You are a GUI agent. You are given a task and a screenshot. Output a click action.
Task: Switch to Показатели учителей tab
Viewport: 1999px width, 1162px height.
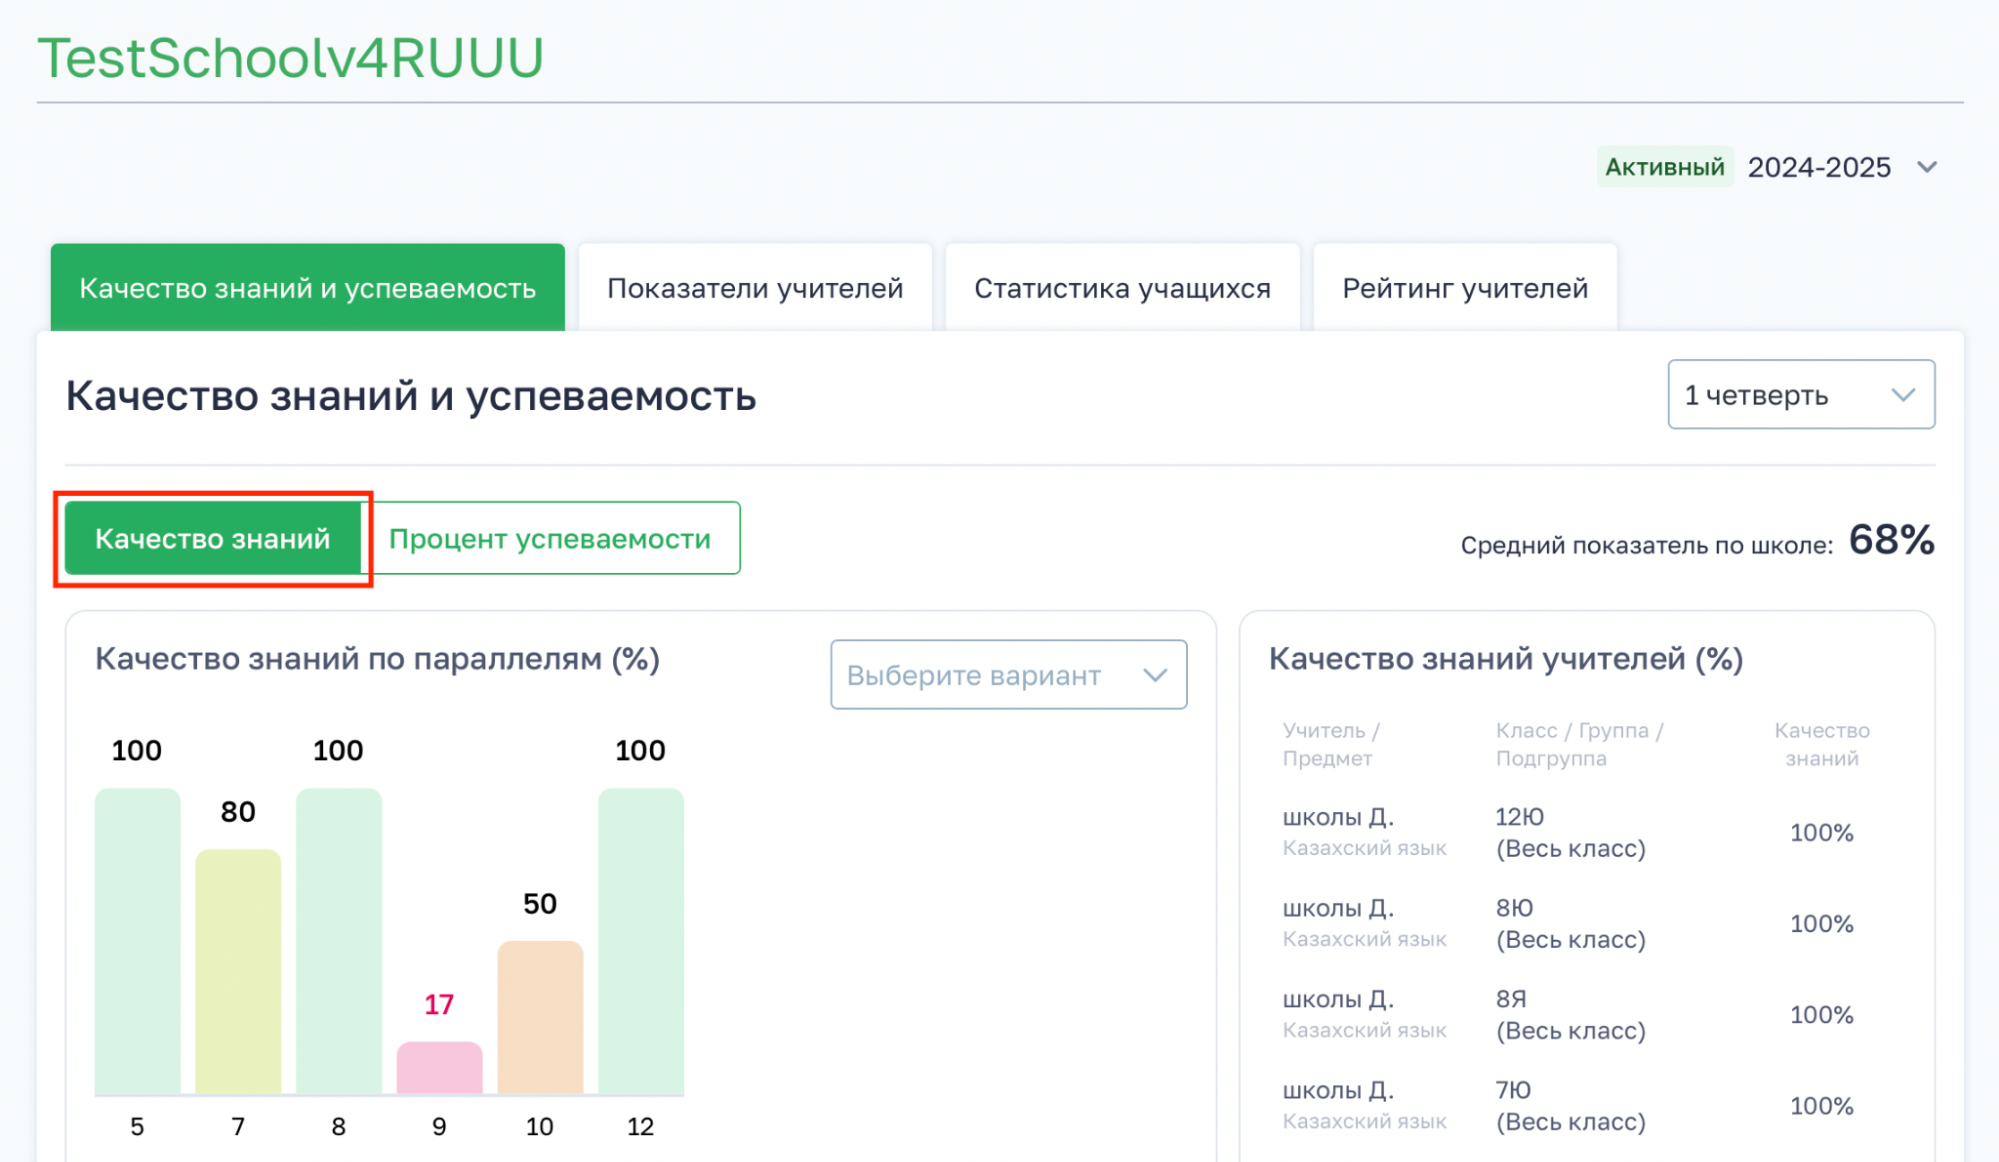(755, 288)
